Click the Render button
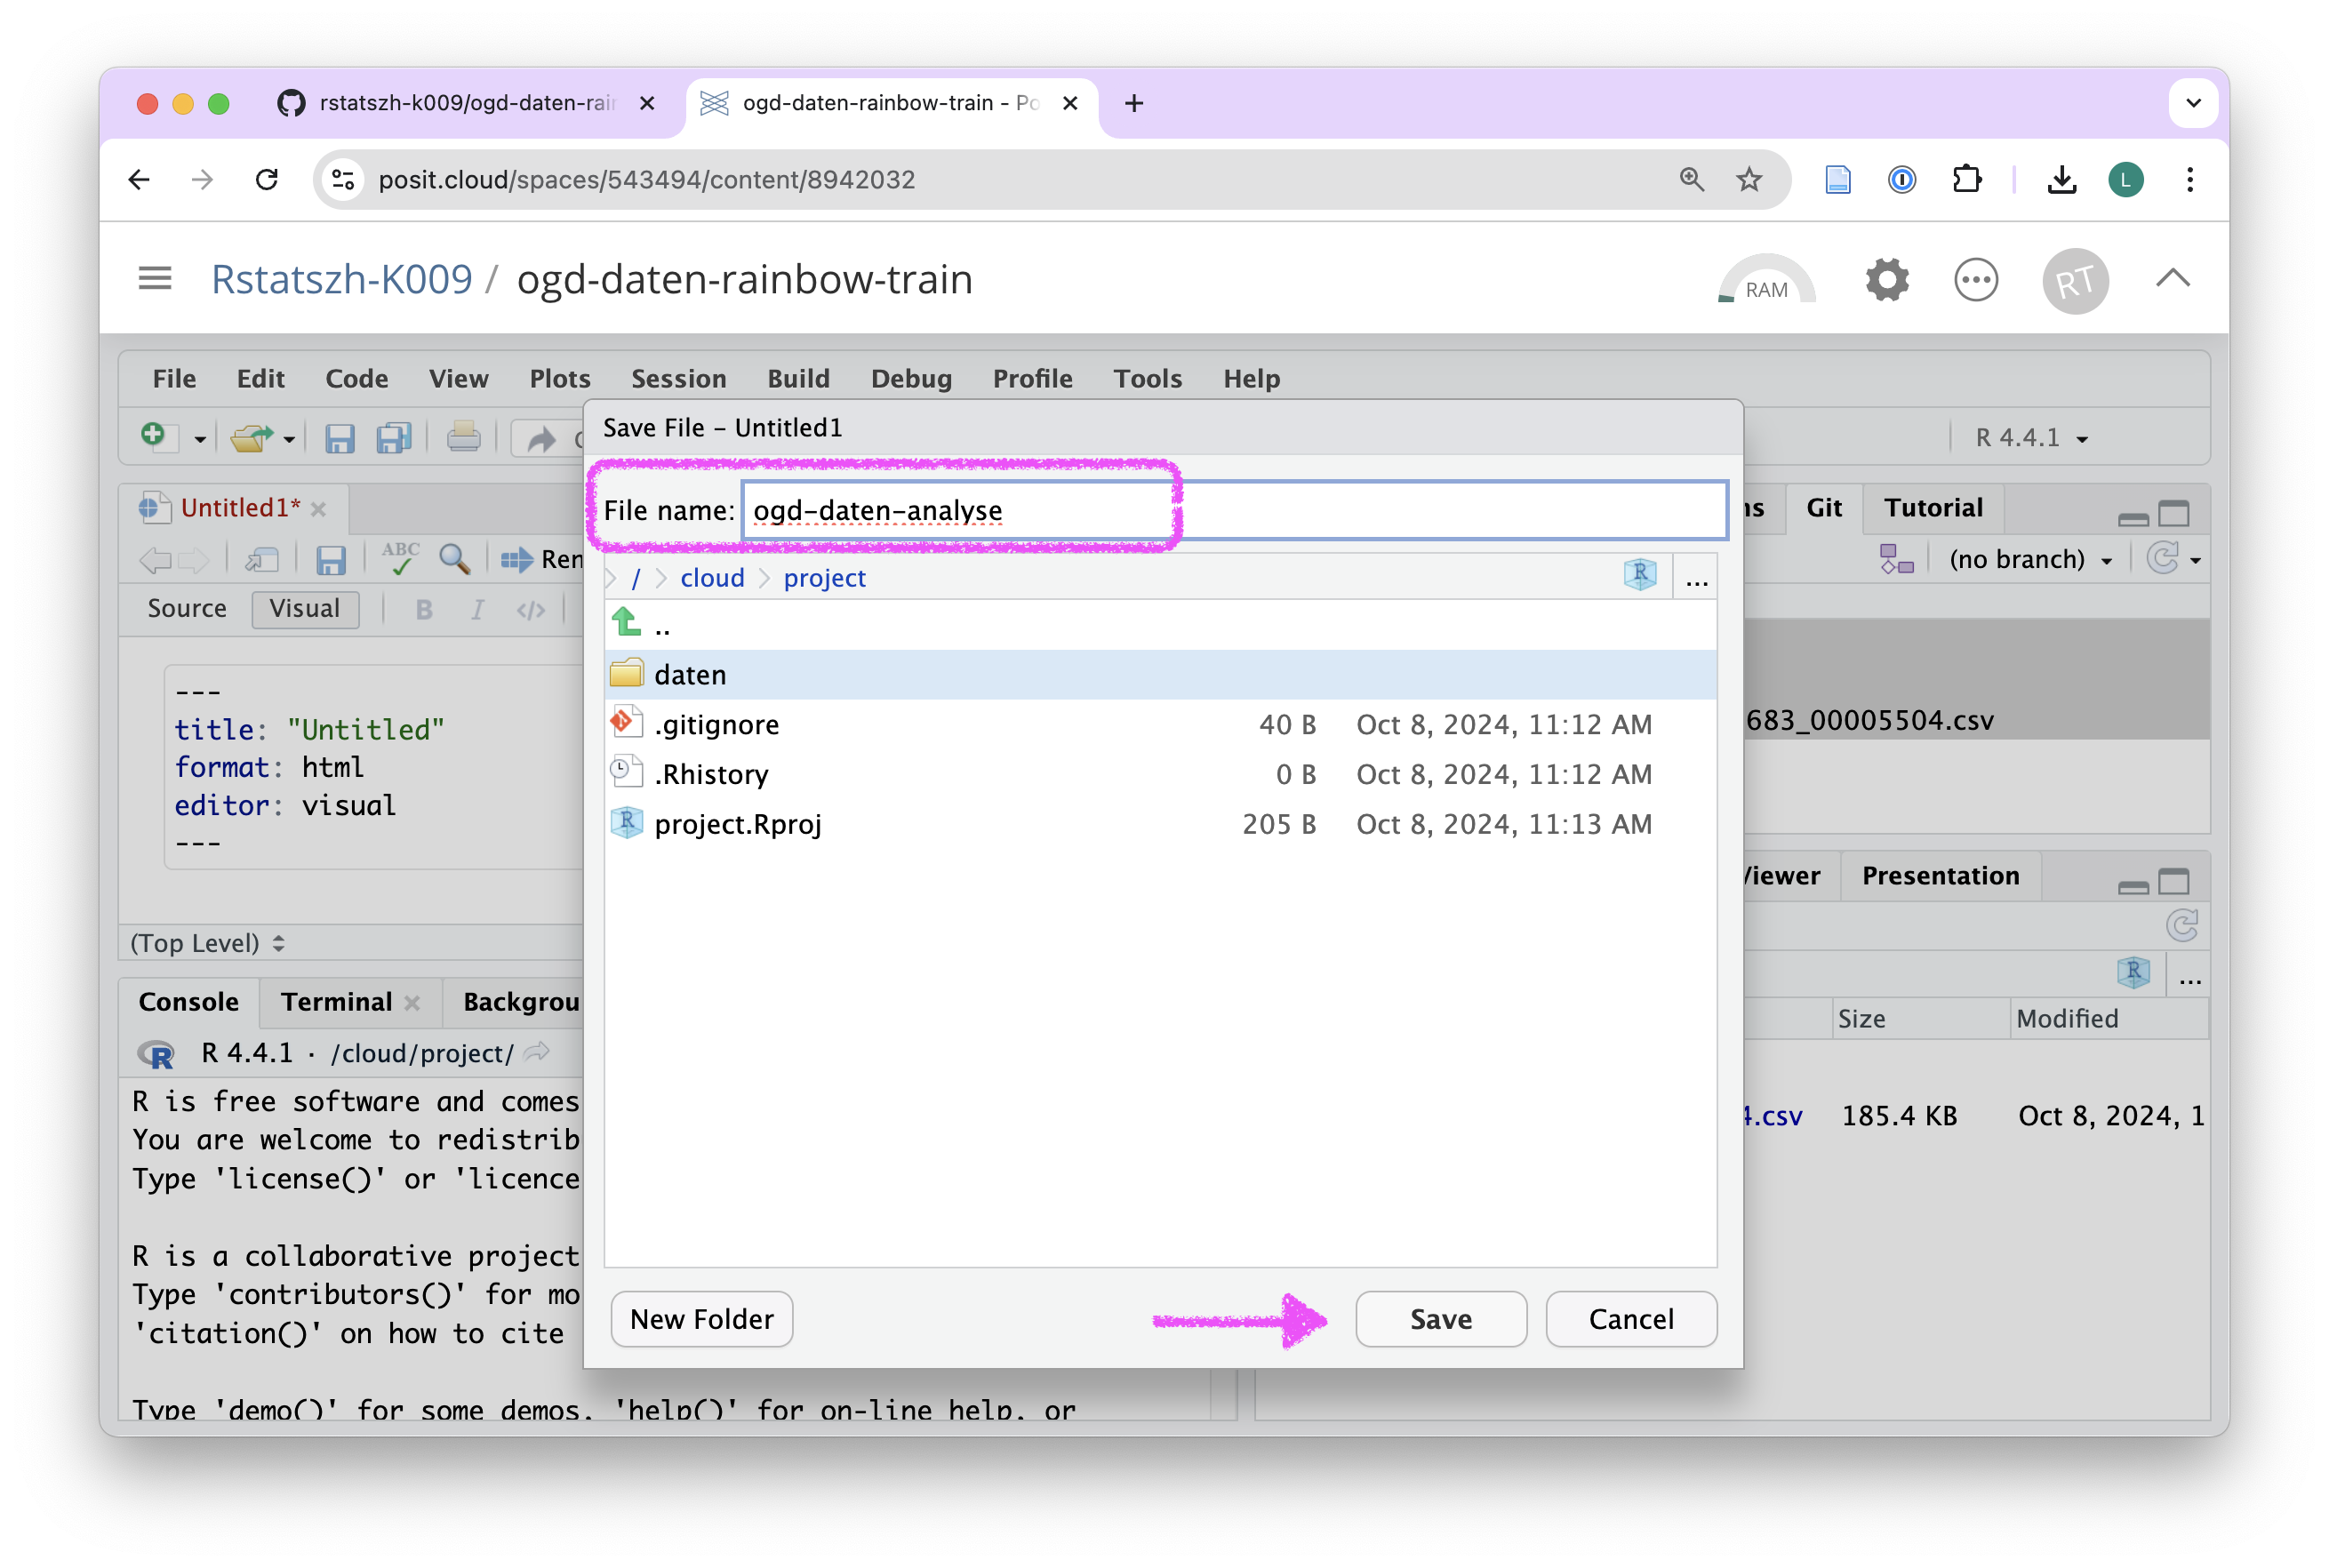Viewport: 2329px width, 1568px height. 542,559
